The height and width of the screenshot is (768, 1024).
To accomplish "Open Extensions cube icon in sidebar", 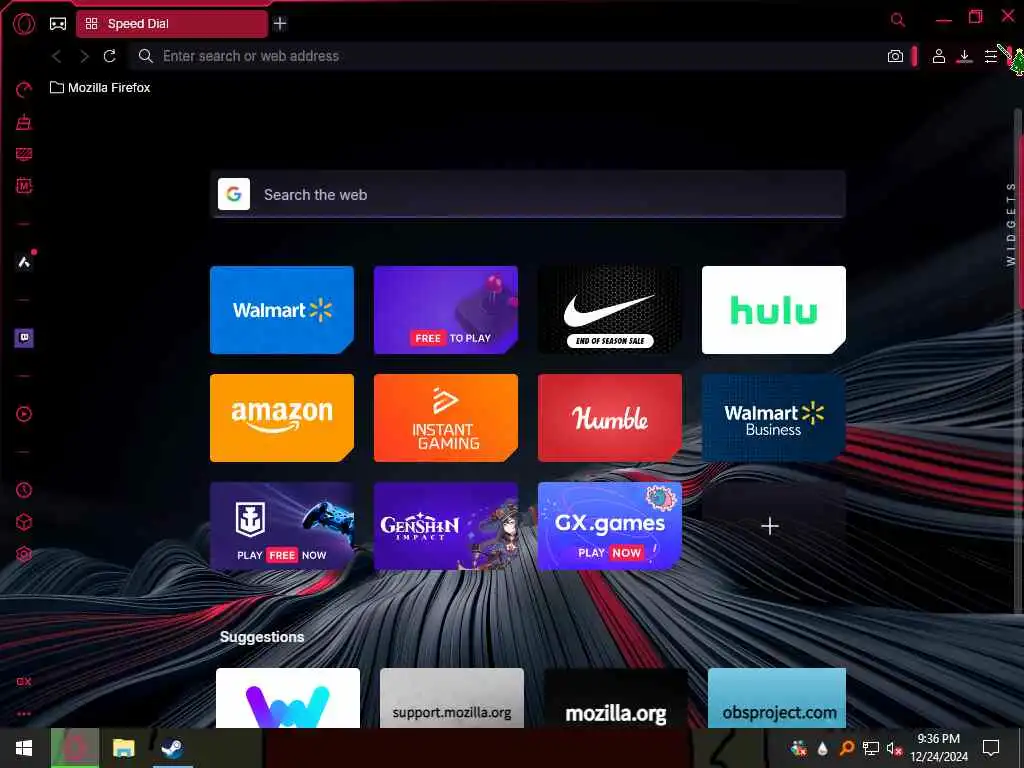I will click(x=24, y=522).
